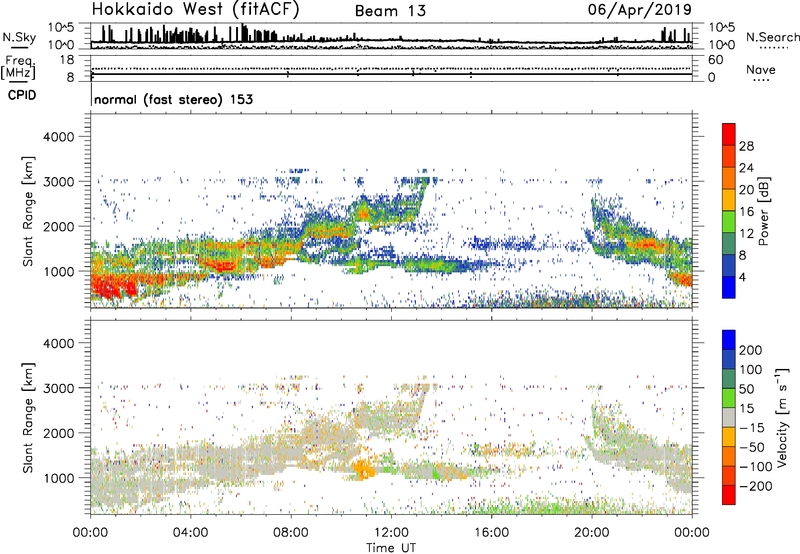Click the blue top segment of Velocity colorbar
Screen dimensions: 800x554
coord(729,340)
